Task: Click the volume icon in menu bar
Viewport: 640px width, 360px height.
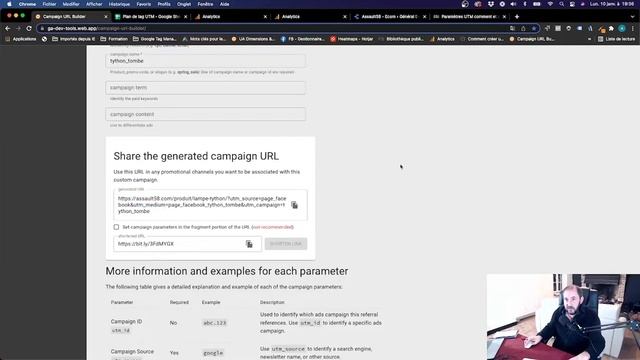Action: [513, 4]
